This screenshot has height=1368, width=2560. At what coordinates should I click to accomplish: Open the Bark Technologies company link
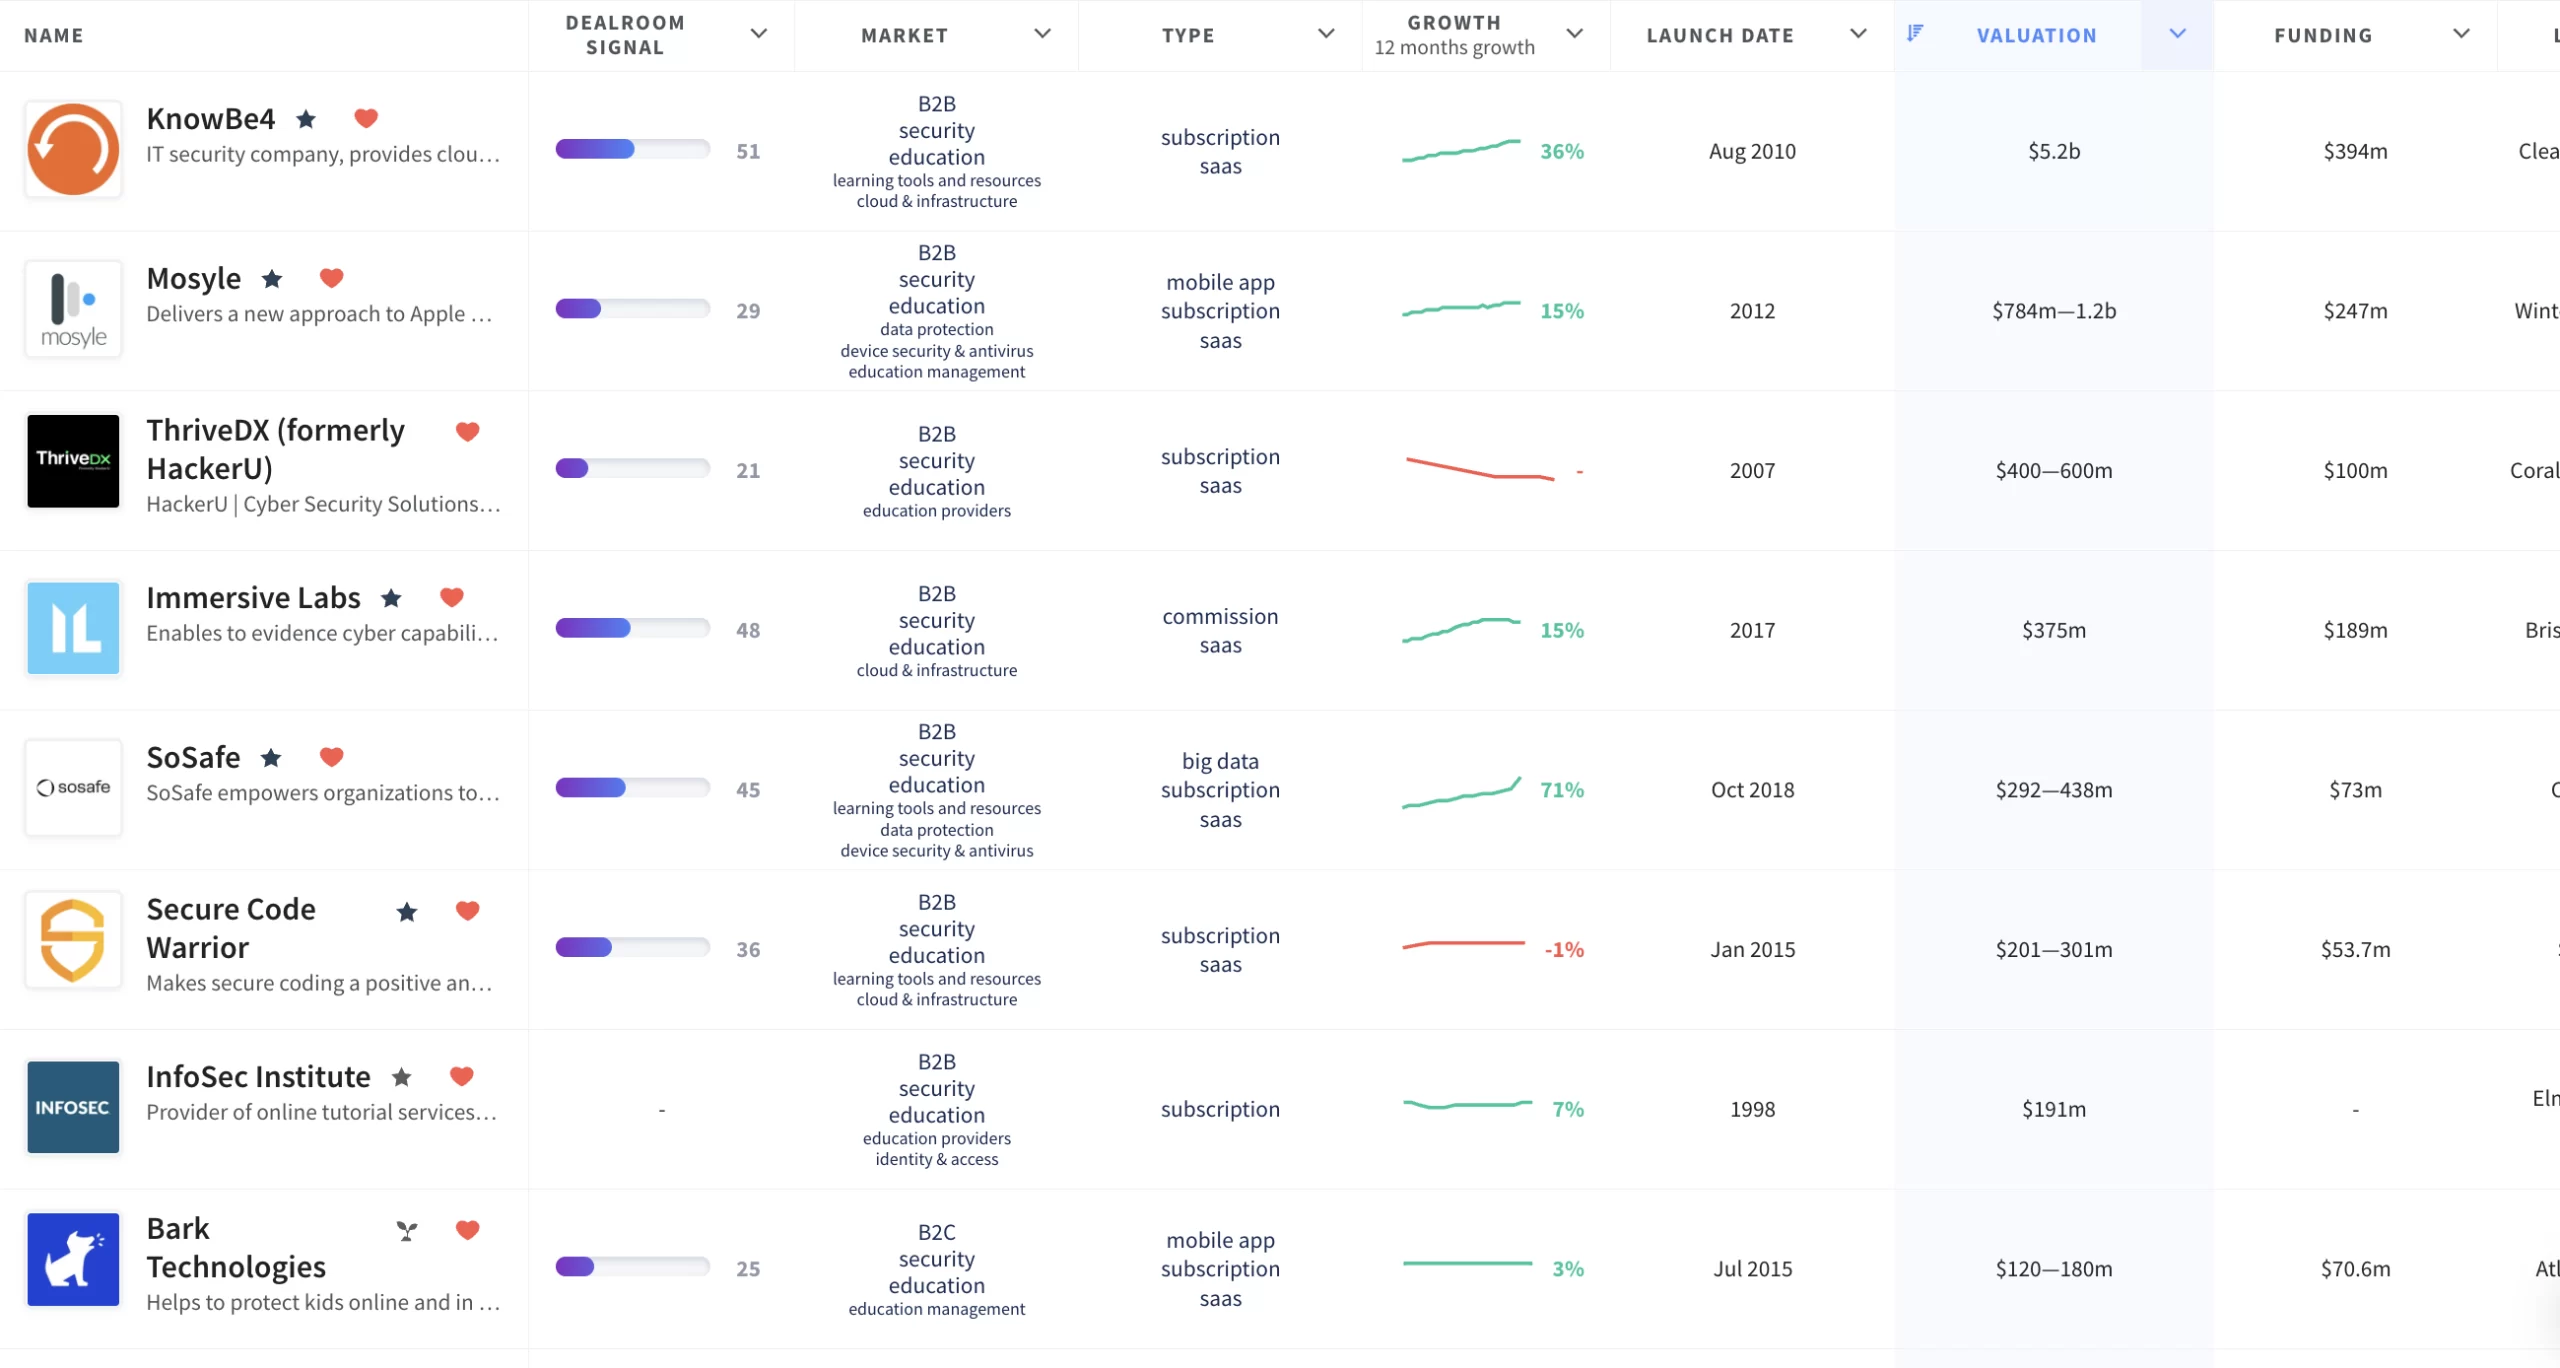(x=235, y=1248)
